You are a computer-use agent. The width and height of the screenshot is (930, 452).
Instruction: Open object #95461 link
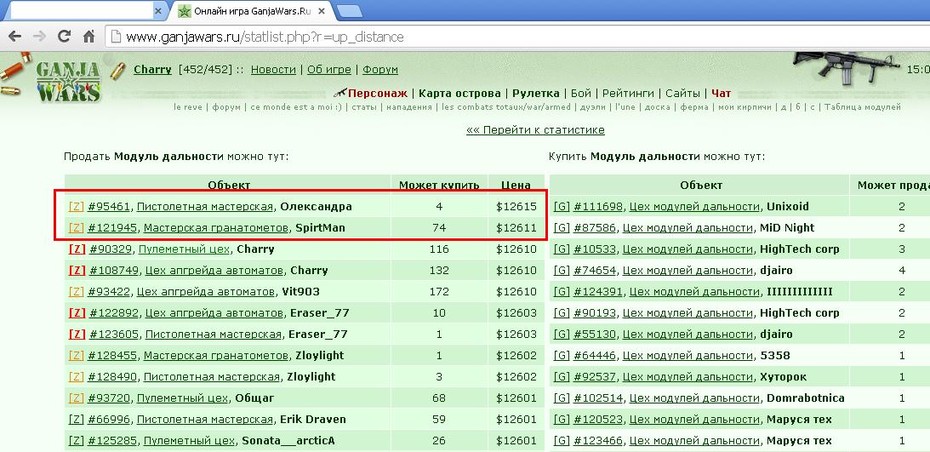point(109,206)
